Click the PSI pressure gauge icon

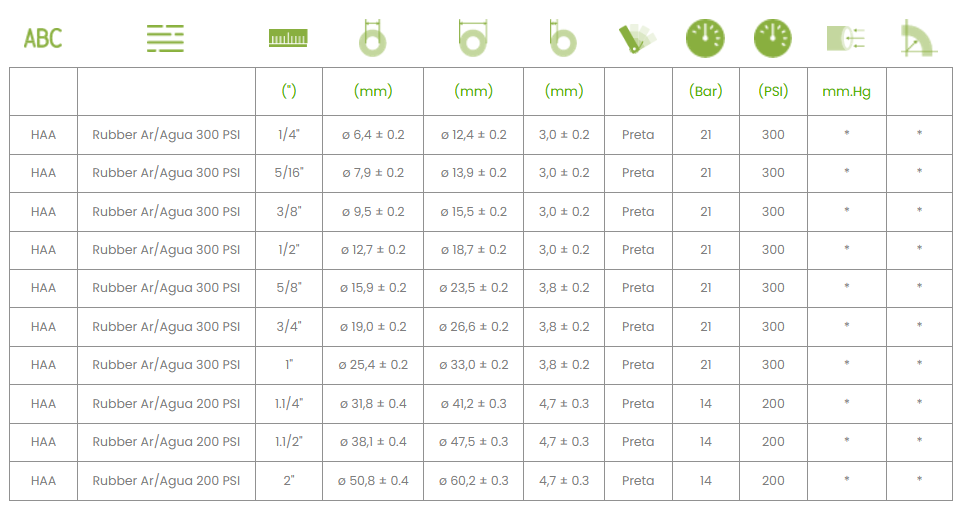(773, 38)
